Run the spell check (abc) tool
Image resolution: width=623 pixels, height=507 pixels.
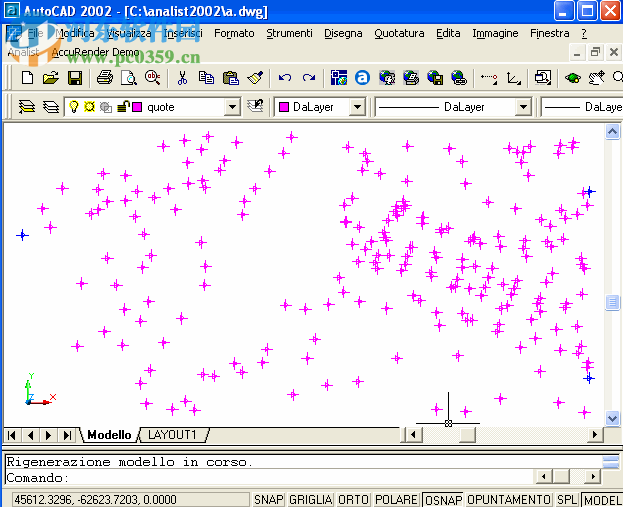click(x=153, y=77)
